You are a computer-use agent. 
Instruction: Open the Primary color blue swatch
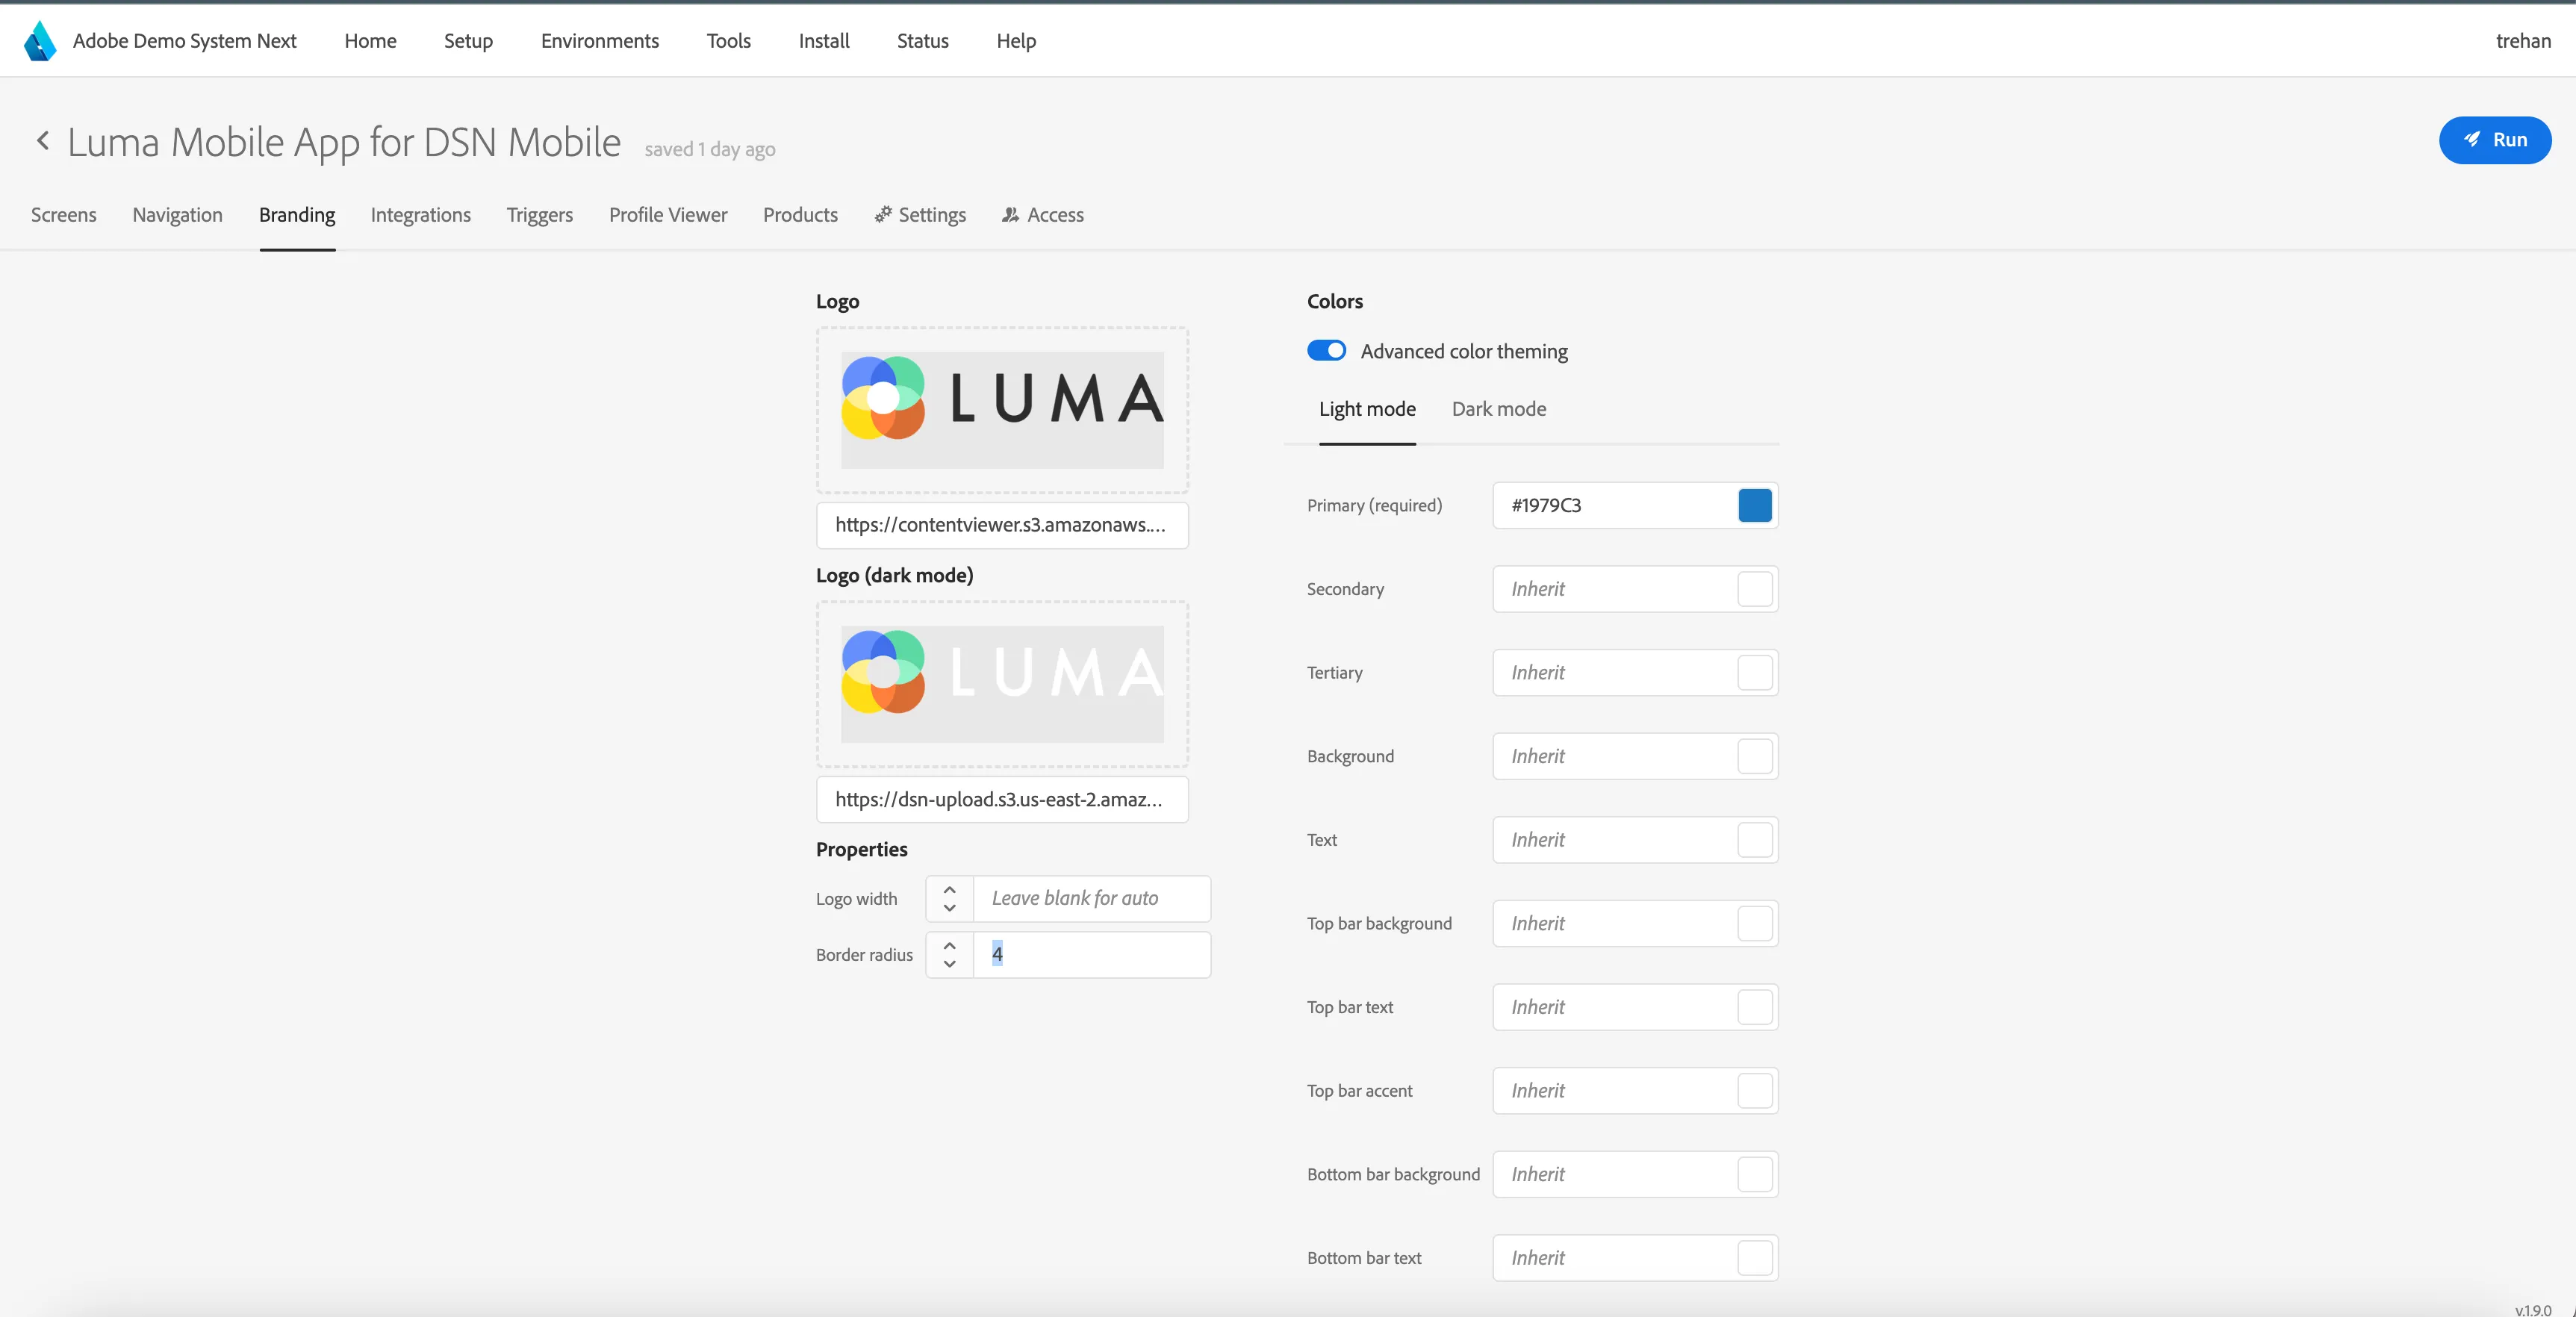coord(1754,505)
